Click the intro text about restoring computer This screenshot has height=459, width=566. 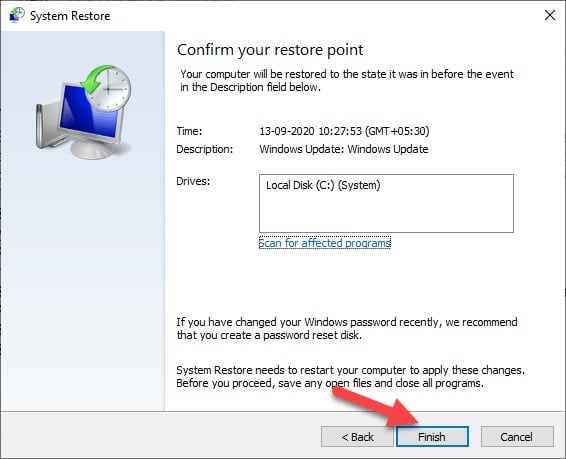click(x=347, y=80)
